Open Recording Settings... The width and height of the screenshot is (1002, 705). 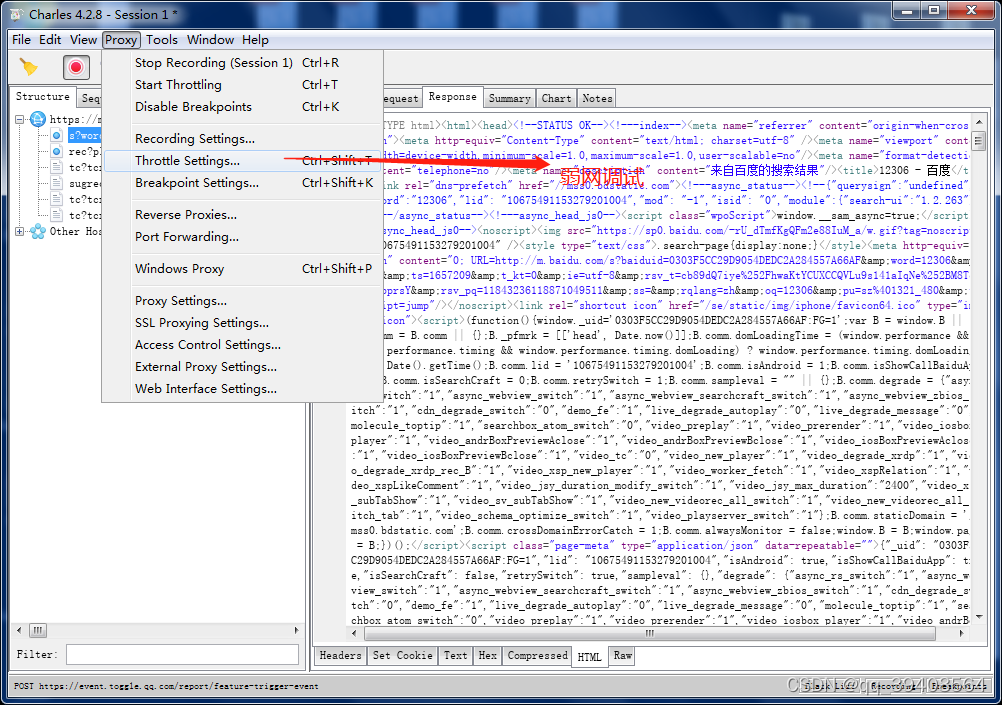pos(242,139)
